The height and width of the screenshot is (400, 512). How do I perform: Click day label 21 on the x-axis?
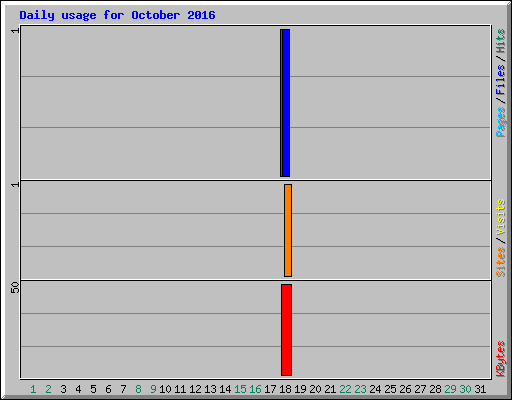[x=330, y=389]
